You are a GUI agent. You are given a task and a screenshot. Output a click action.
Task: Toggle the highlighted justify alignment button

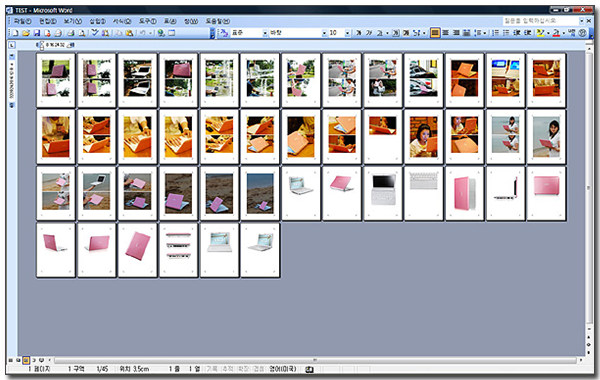(x=435, y=33)
